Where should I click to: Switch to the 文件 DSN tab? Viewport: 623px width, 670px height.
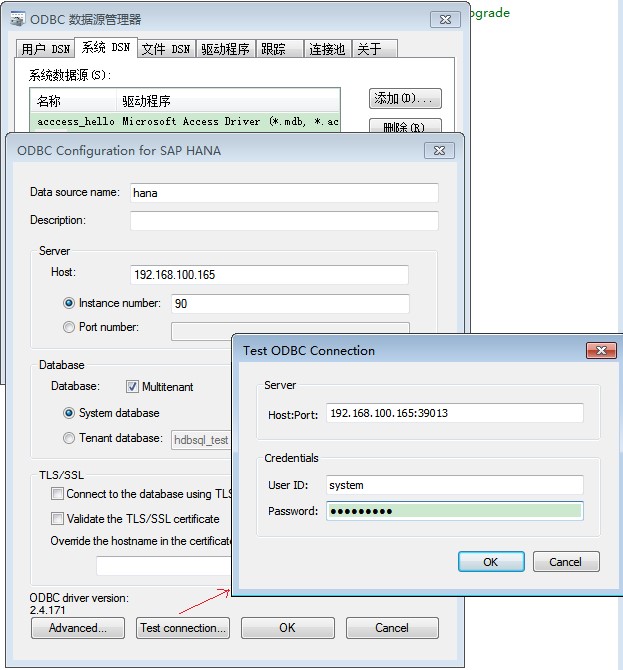[x=165, y=49]
